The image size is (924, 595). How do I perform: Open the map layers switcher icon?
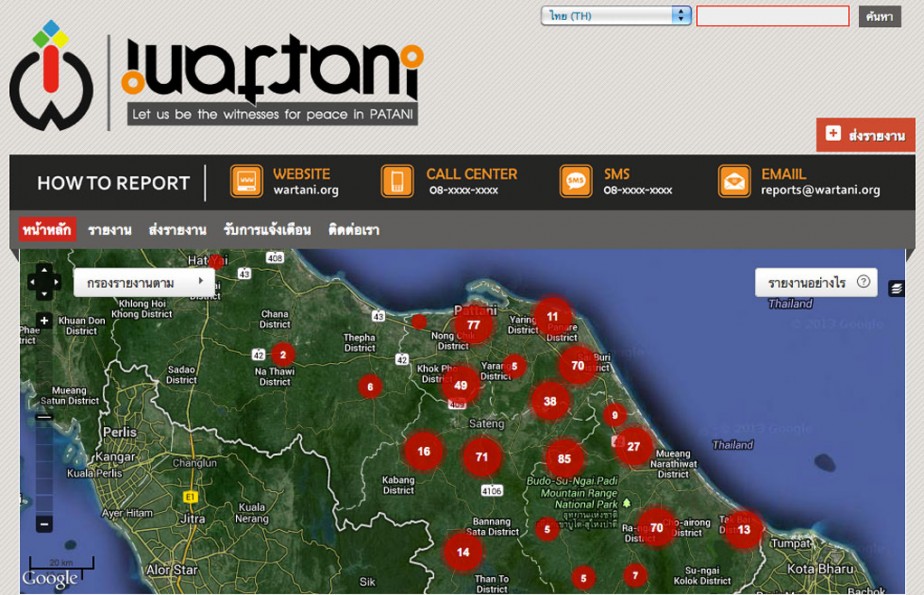pos(896,288)
